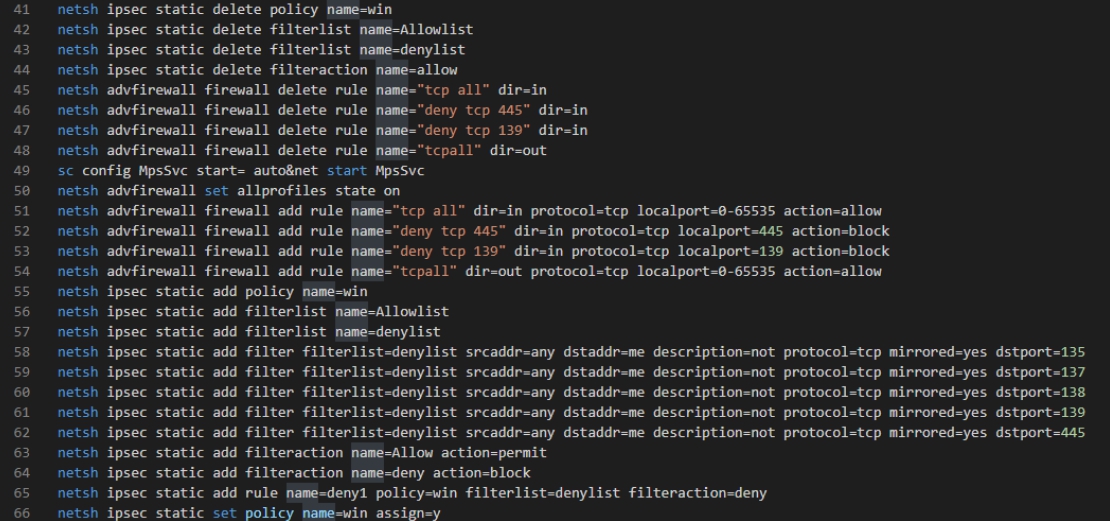
Task: Click 'dstport=135' at end of line 58
Action: pos(1041,352)
